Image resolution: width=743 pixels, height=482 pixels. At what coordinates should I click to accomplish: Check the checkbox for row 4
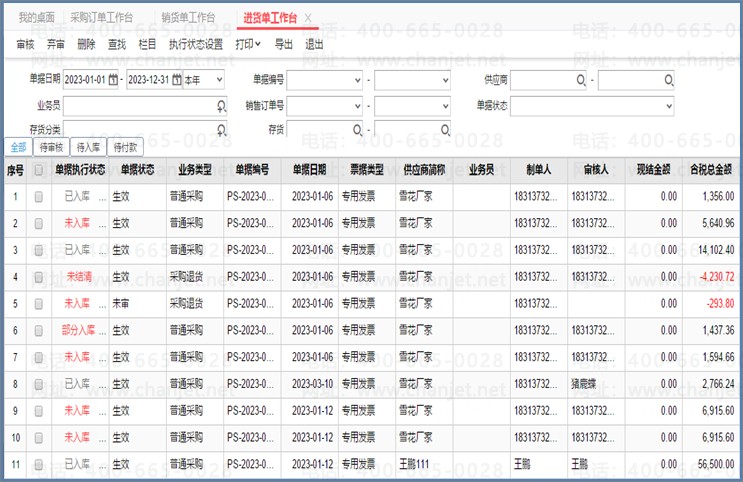tap(38, 277)
